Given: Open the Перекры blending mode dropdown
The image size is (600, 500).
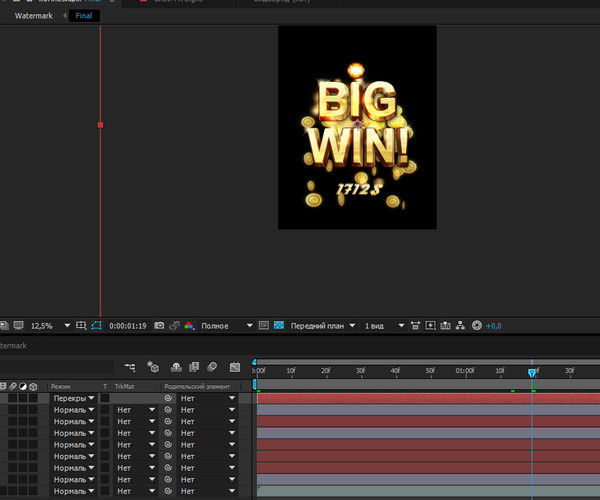Looking at the screenshot, I should pos(73,398).
